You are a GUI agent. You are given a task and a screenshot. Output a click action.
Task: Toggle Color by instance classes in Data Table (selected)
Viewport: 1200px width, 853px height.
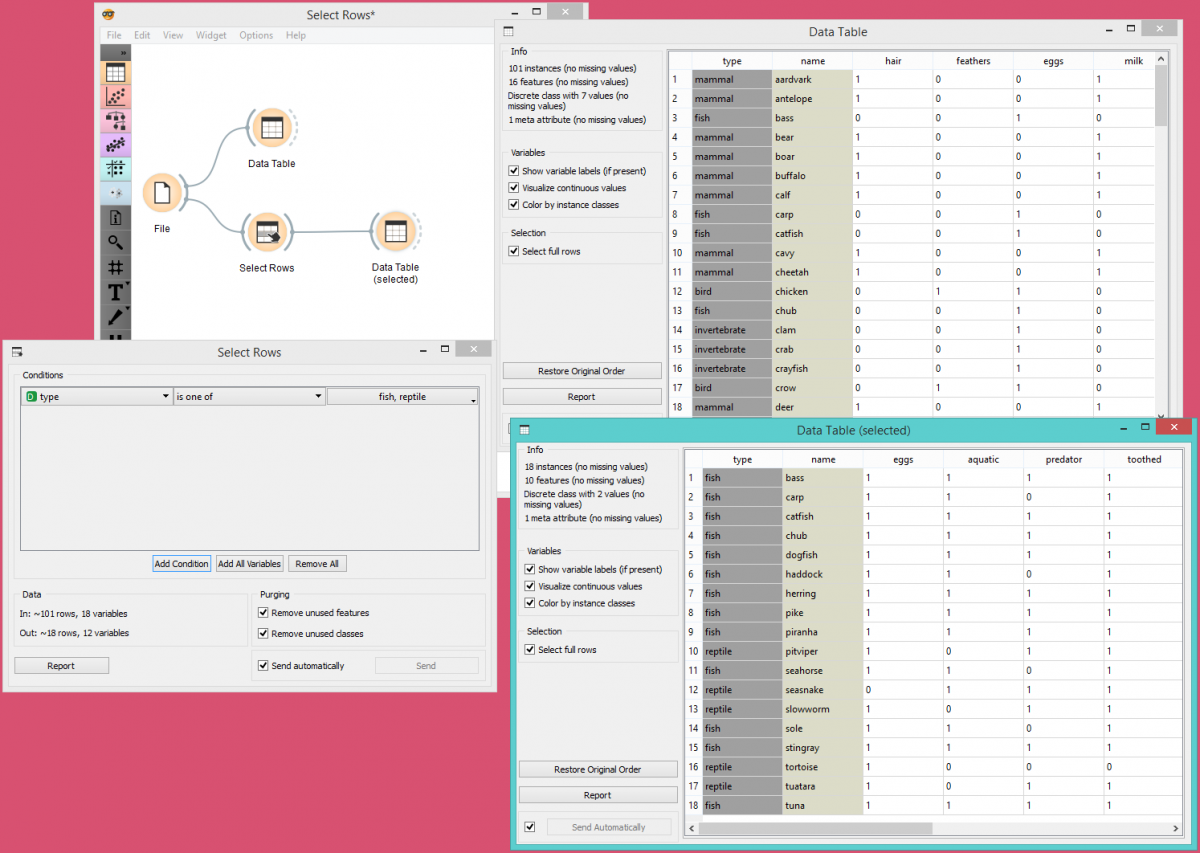[x=530, y=604]
